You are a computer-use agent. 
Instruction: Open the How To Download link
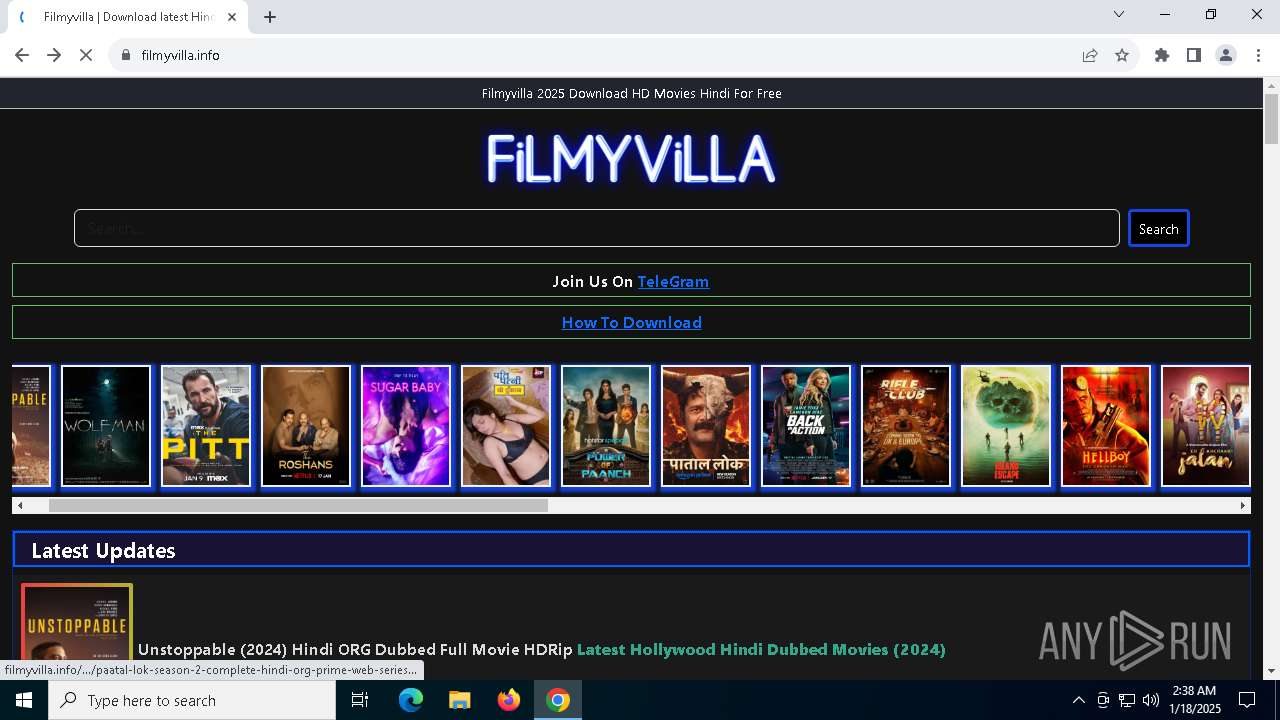click(x=632, y=322)
